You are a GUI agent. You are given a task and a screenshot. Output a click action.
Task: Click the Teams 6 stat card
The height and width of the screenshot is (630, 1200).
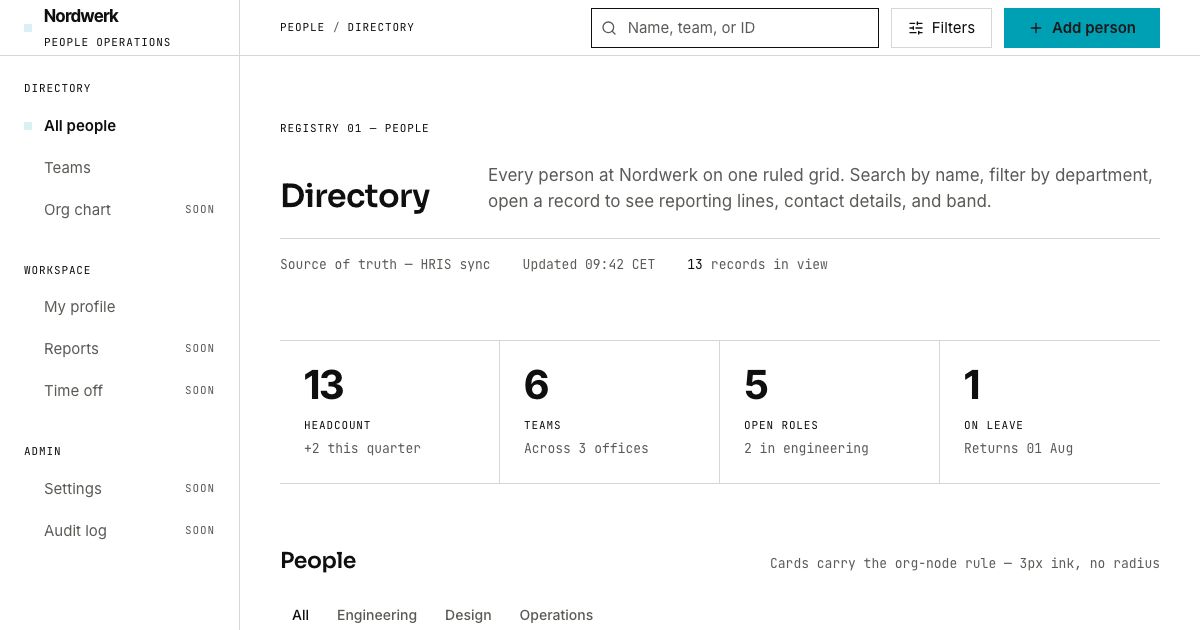[x=610, y=412]
